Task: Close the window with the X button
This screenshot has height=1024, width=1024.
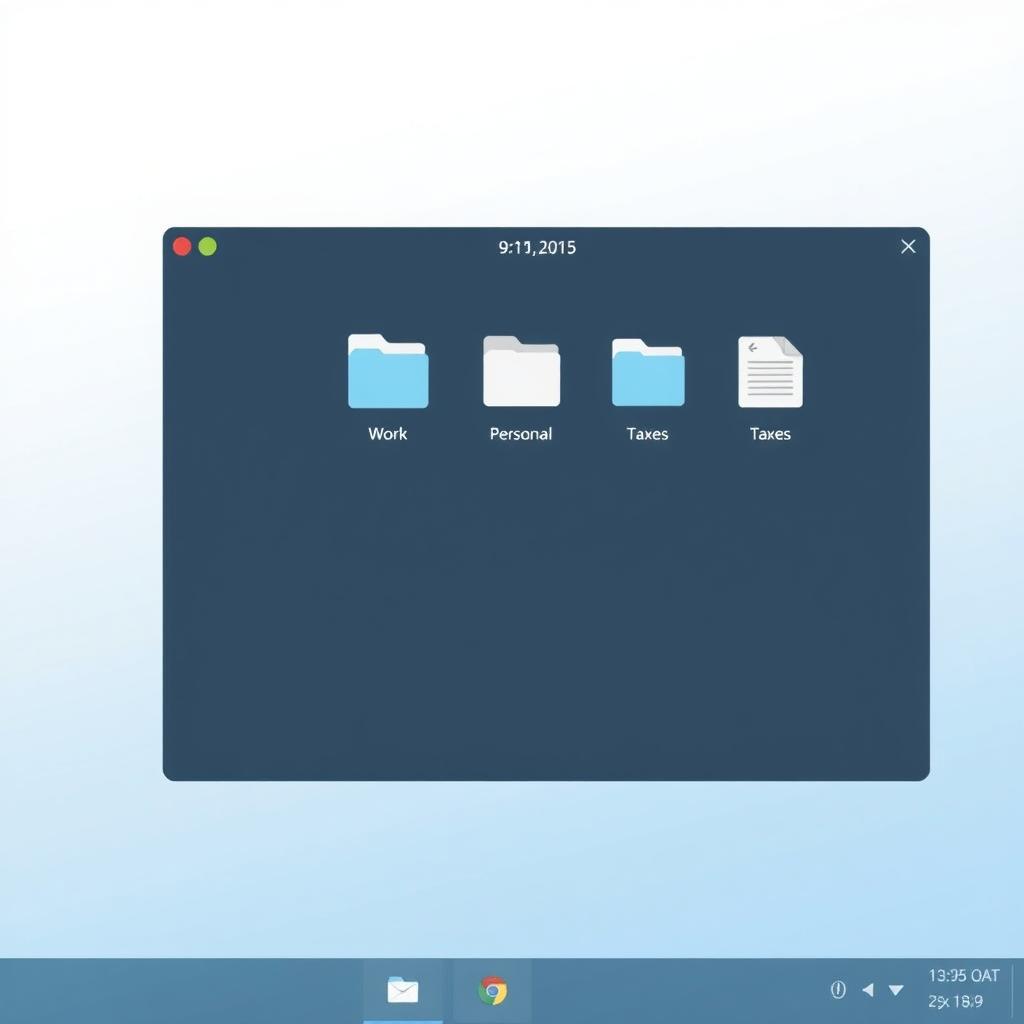Action: click(908, 246)
